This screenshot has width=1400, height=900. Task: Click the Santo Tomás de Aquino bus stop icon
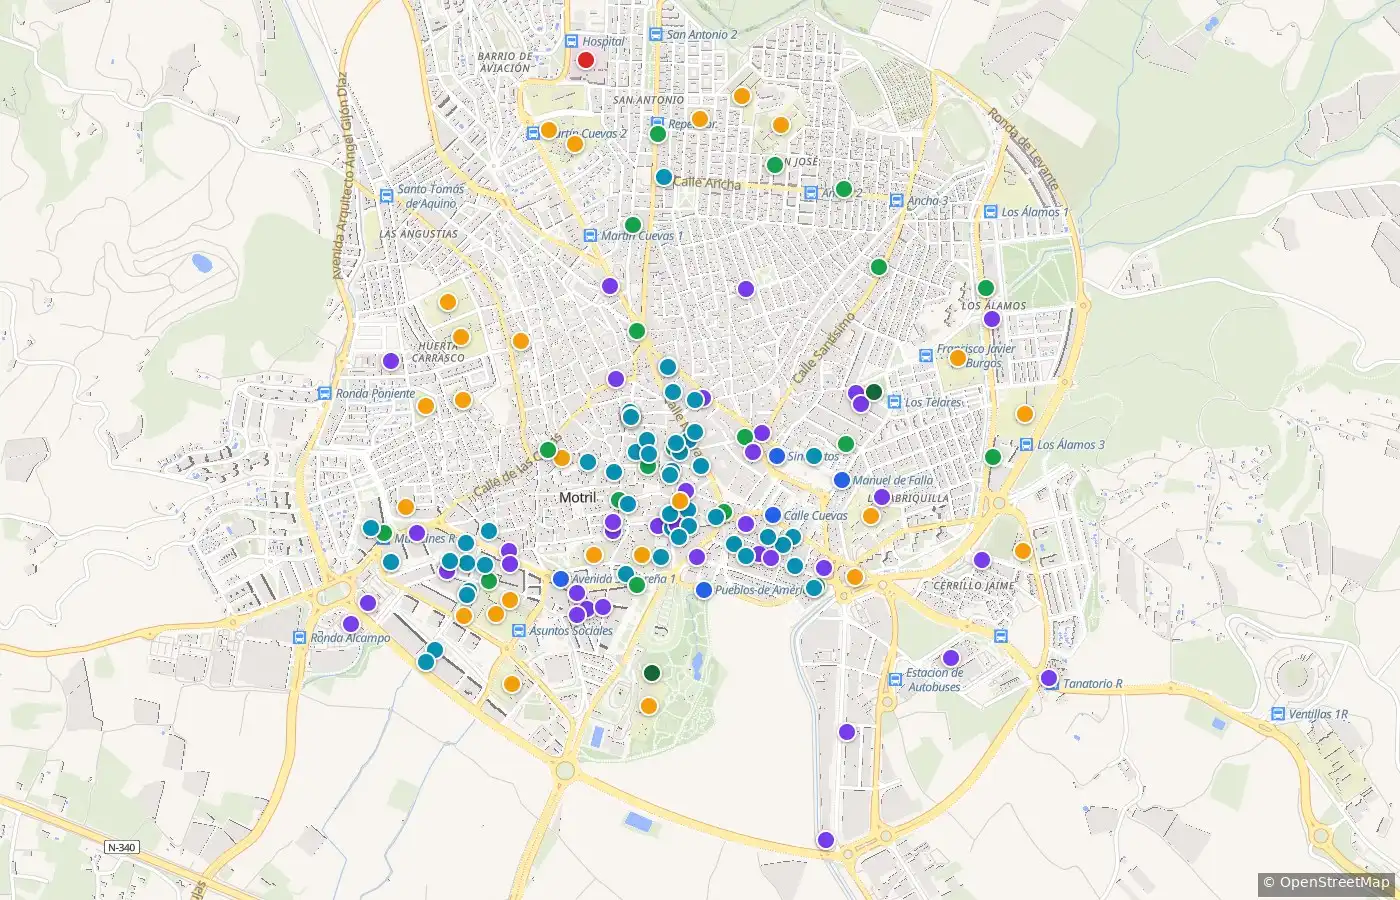(387, 196)
